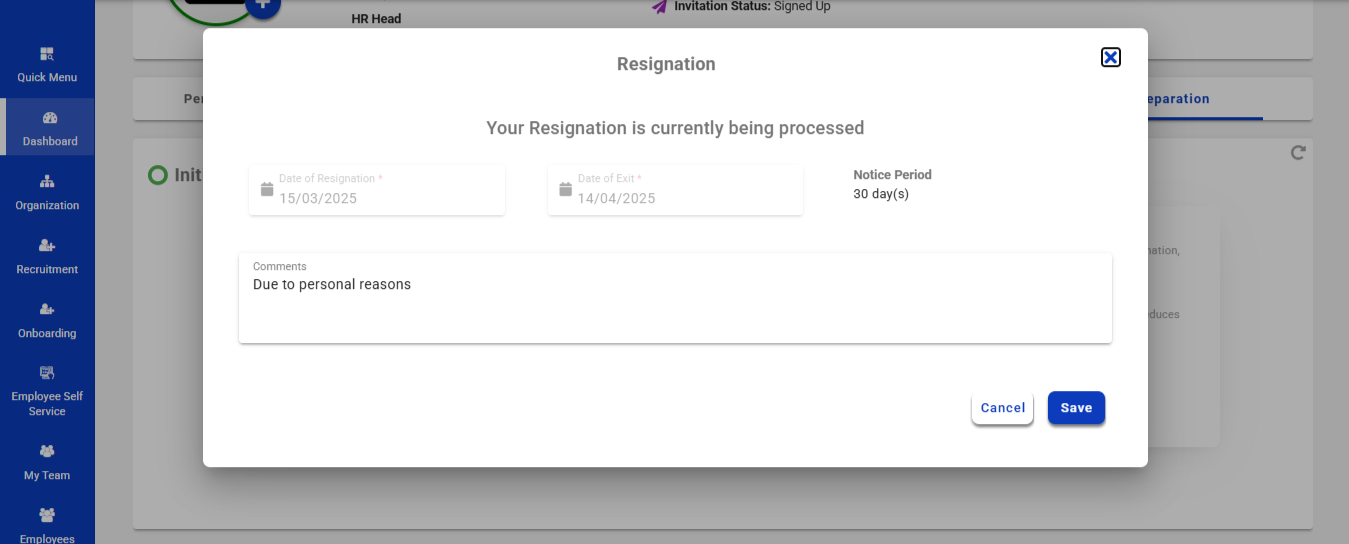Click the blue plus button on profile photo

(x=263, y=5)
